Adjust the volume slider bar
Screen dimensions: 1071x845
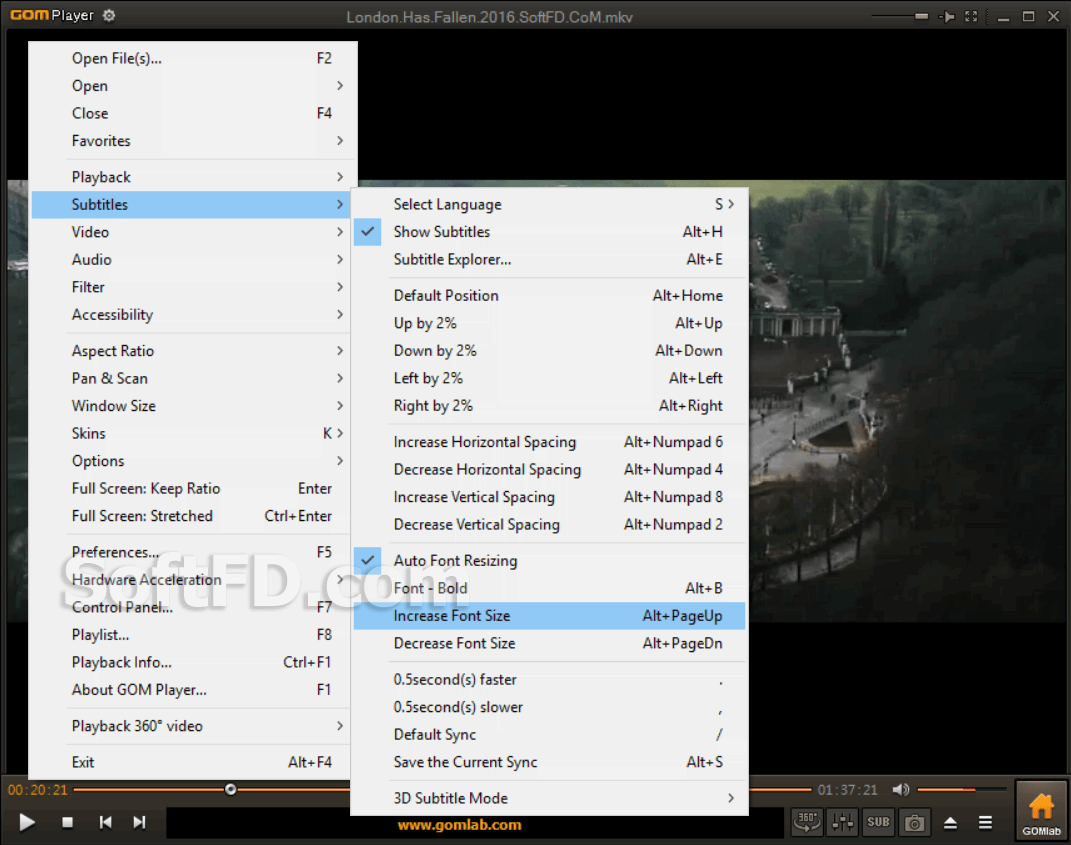962,790
